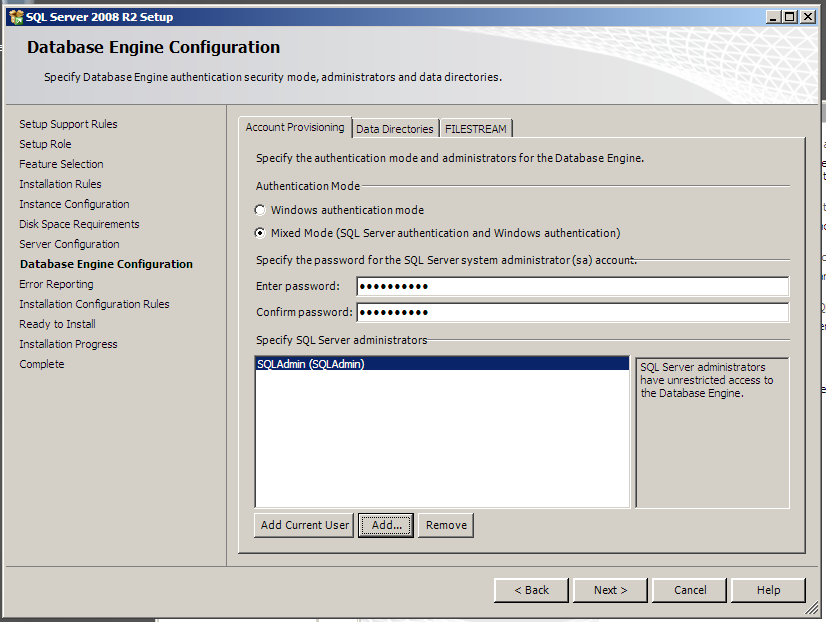Click Disk Space Requirements step
This screenshot has height=622, width=826.
click(79, 224)
